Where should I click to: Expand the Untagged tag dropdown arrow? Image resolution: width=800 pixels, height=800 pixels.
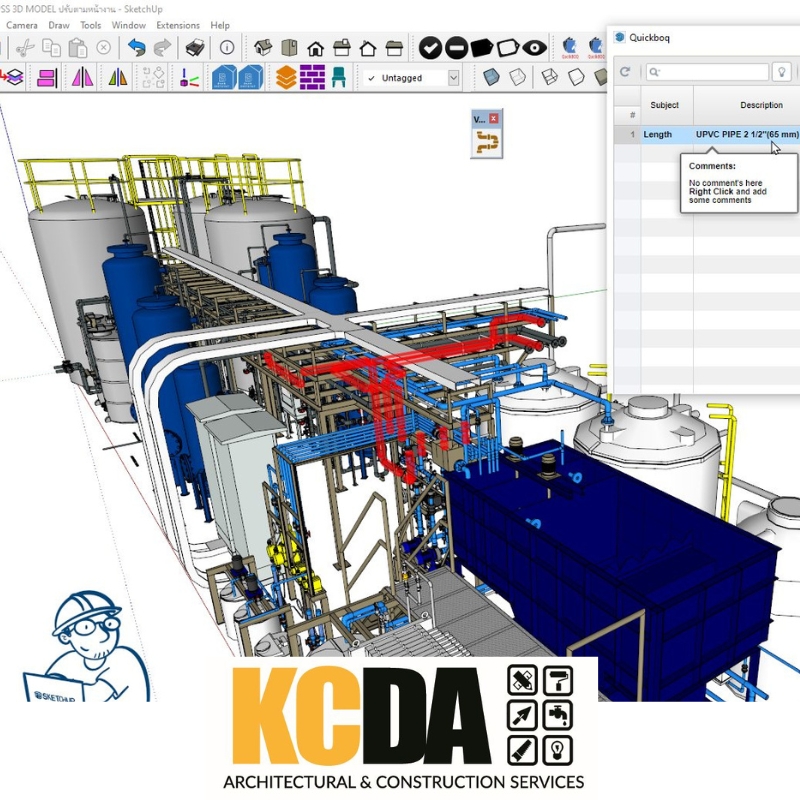point(453,78)
